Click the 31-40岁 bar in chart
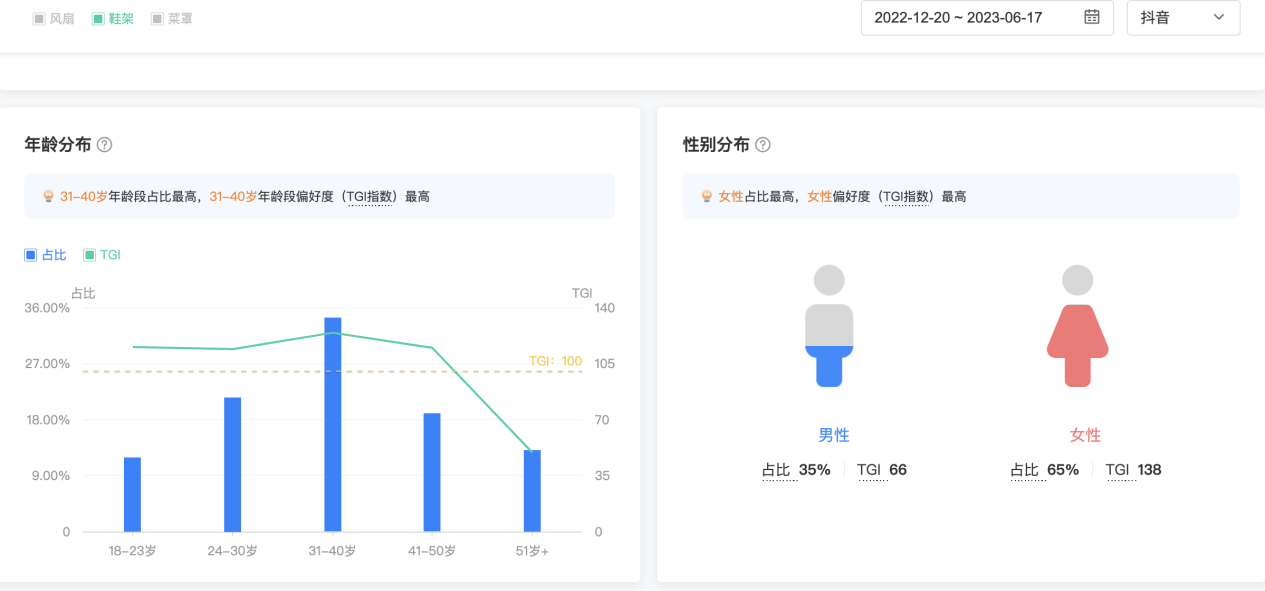This screenshot has width=1265, height=591. pos(332,424)
